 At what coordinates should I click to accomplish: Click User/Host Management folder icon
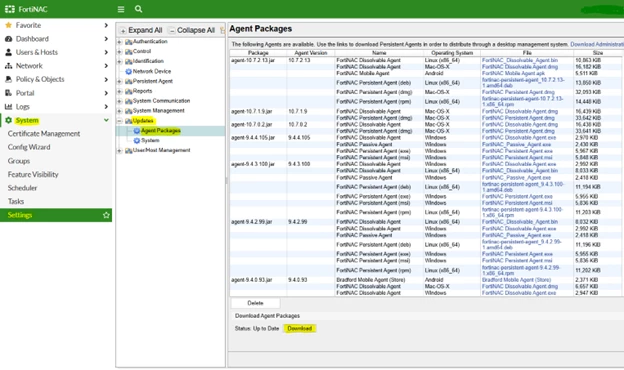coord(129,150)
